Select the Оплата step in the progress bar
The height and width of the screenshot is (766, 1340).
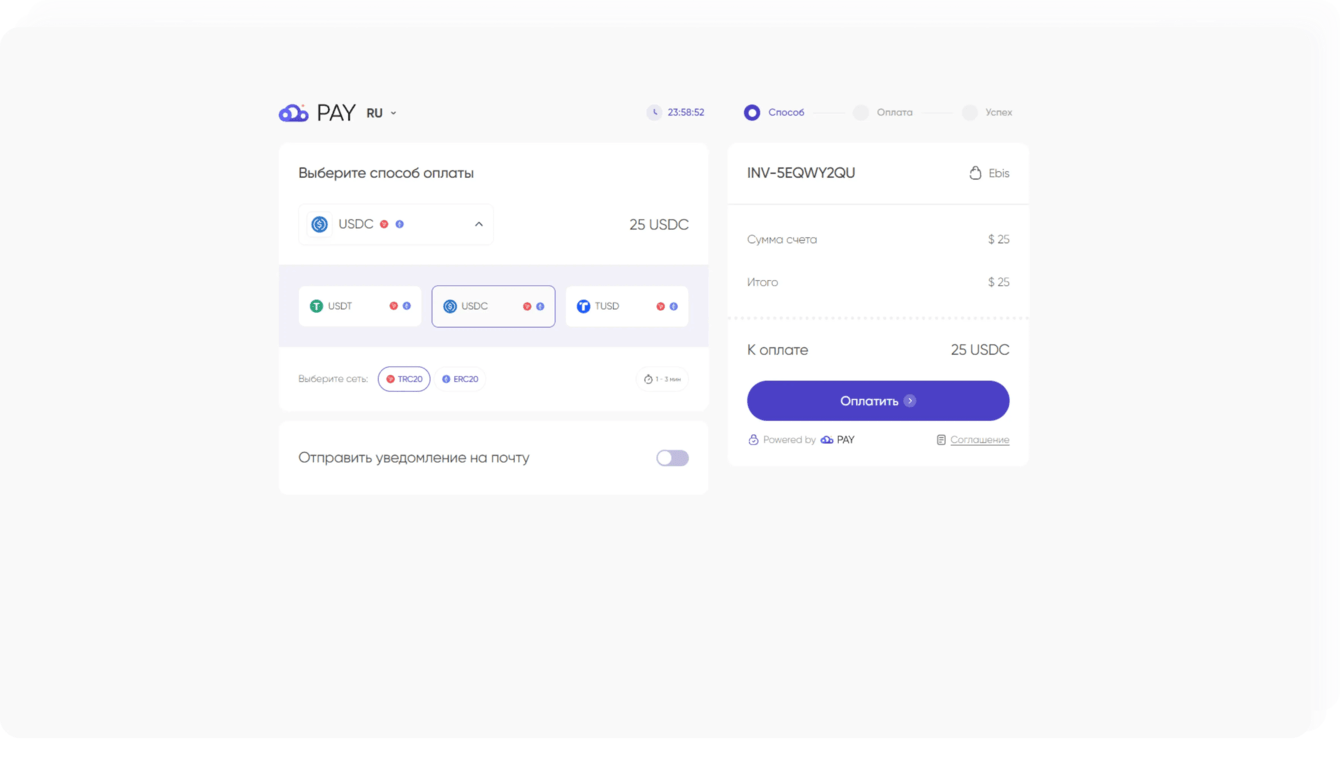(884, 112)
